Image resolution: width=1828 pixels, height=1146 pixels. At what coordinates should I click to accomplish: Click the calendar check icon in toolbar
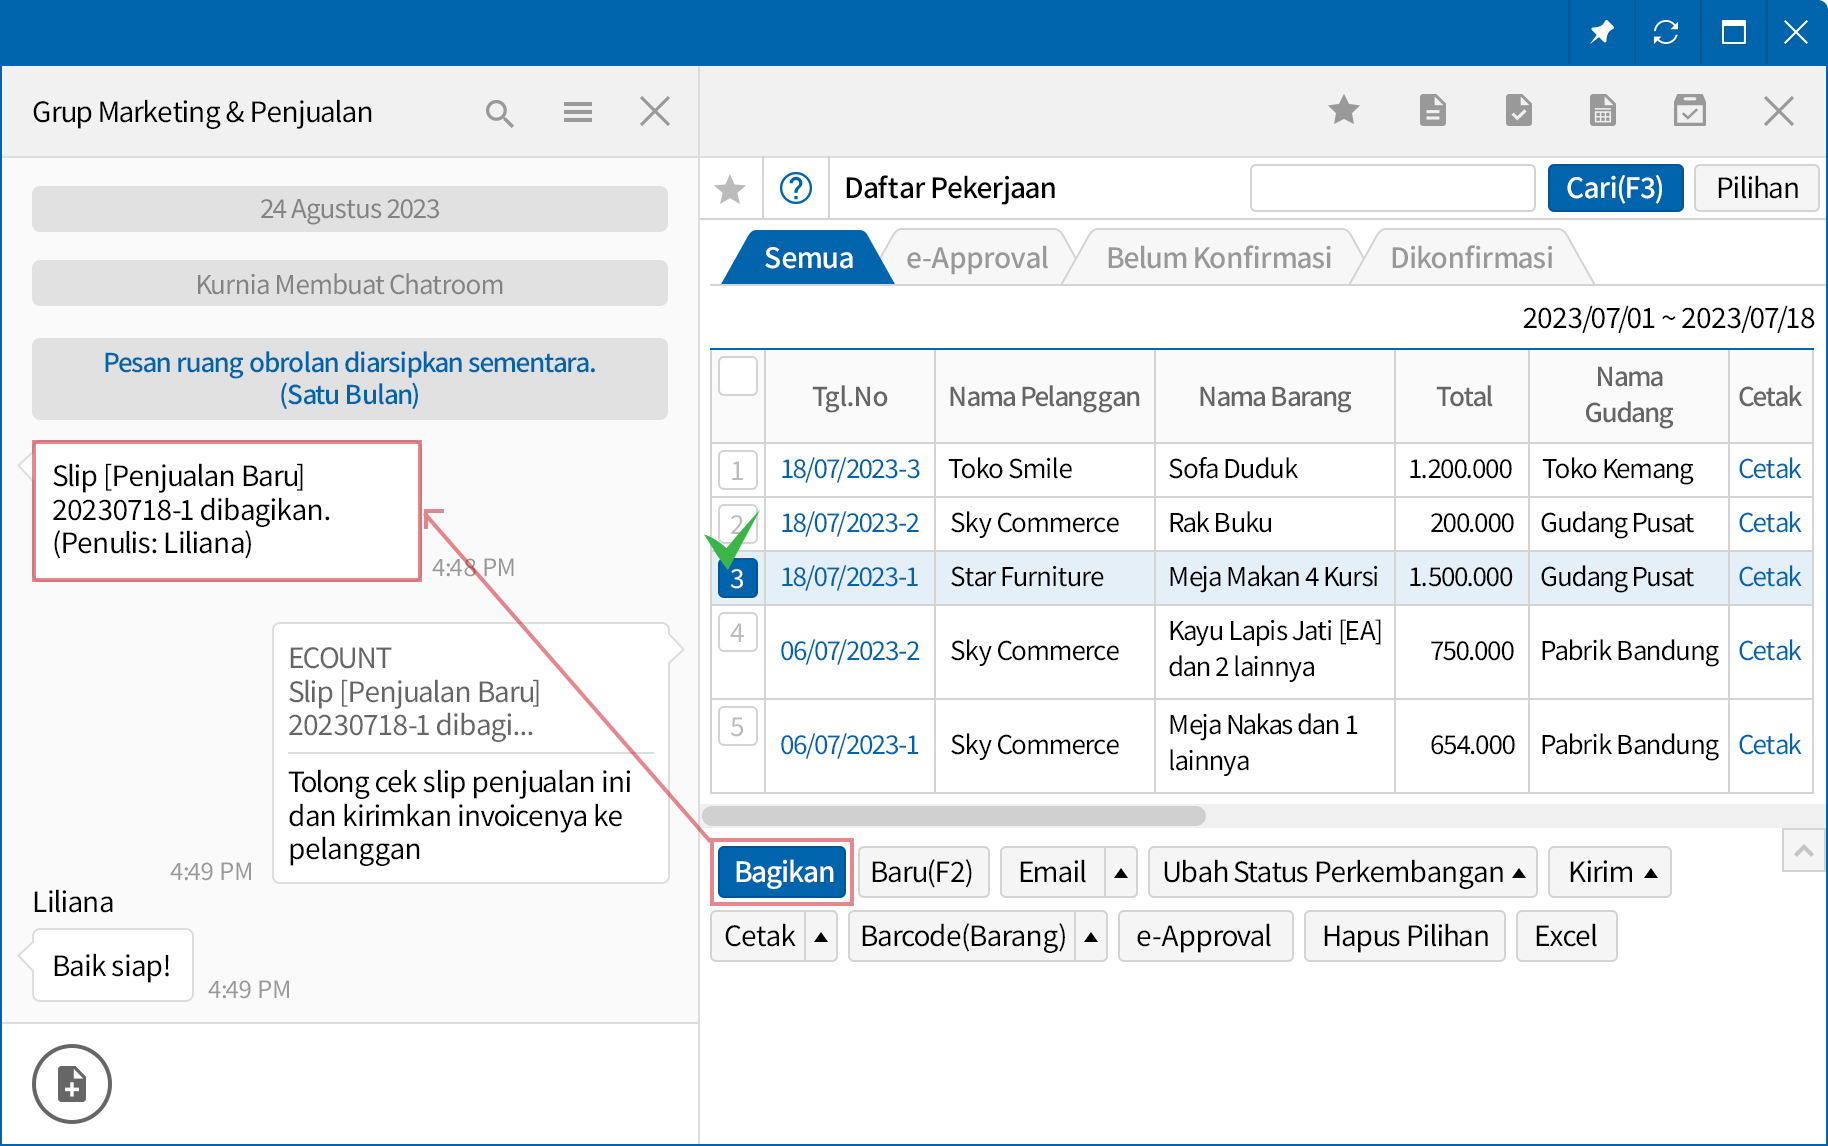(1689, 110)
